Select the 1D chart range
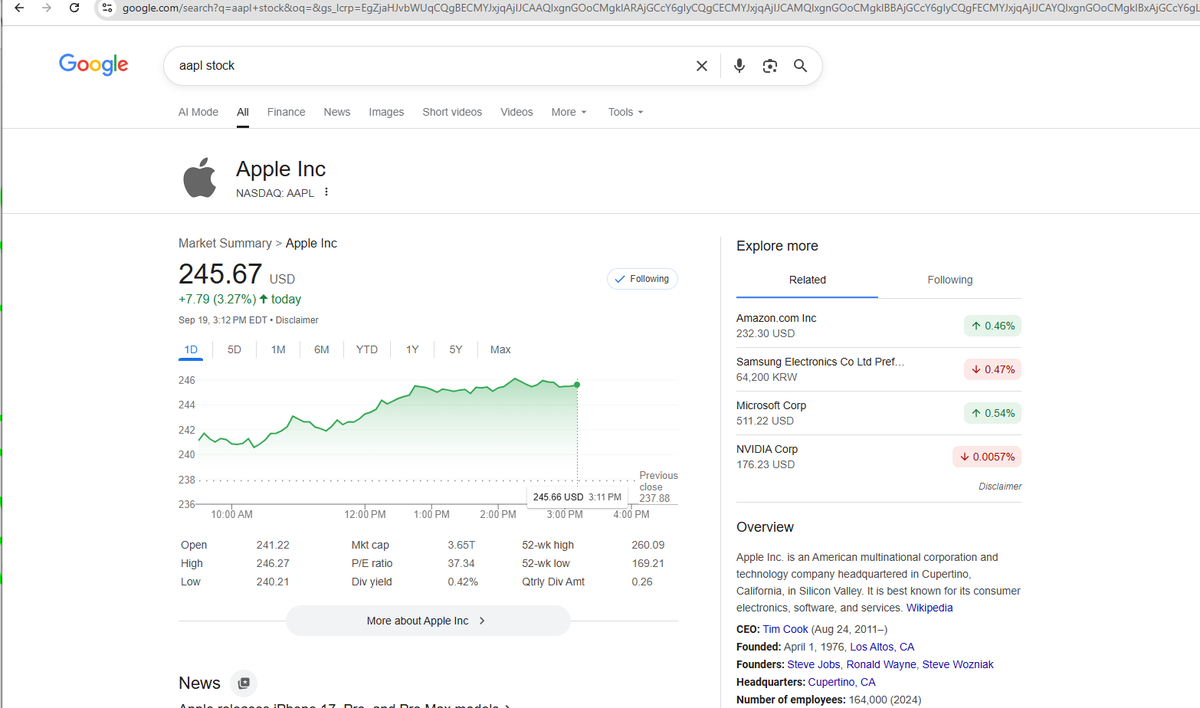Viewport: 1200px width, 708px height. [191, 350]
